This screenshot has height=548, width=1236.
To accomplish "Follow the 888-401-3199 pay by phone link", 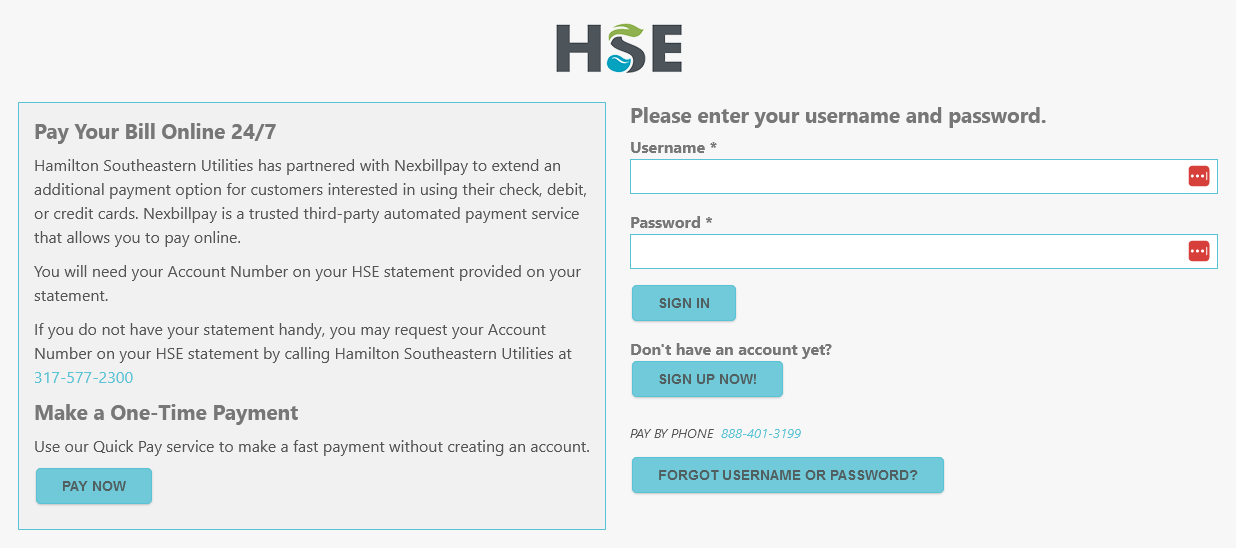I will pyautogui.click(x=760, y=433).
